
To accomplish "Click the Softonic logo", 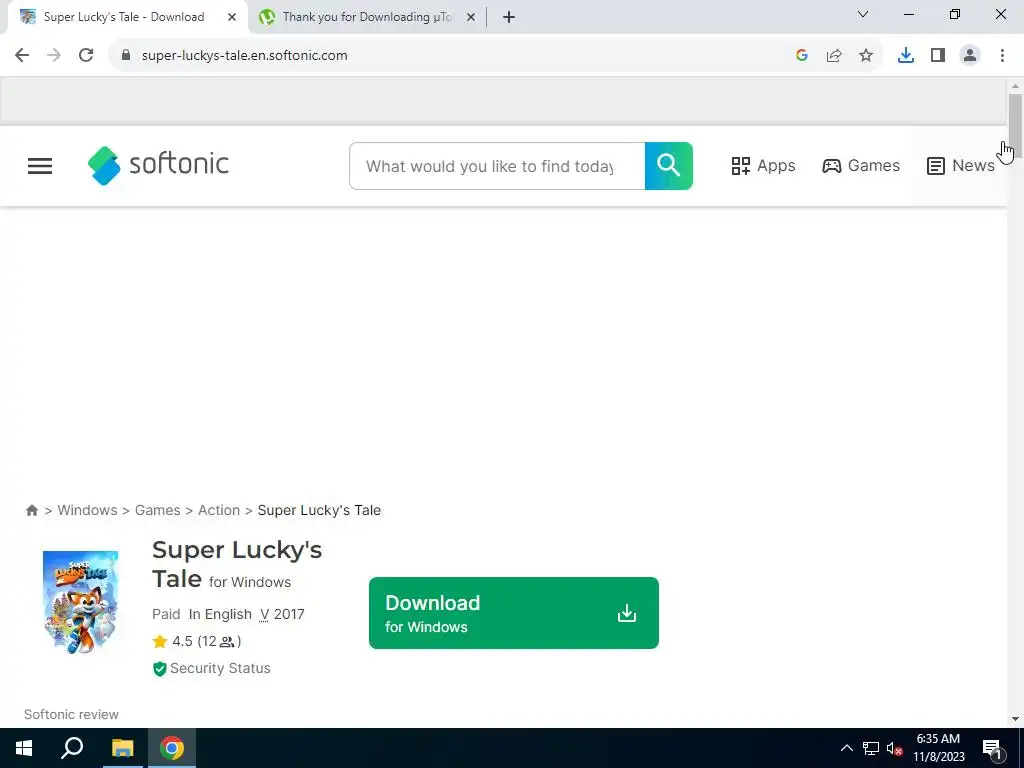I will 158,165.
